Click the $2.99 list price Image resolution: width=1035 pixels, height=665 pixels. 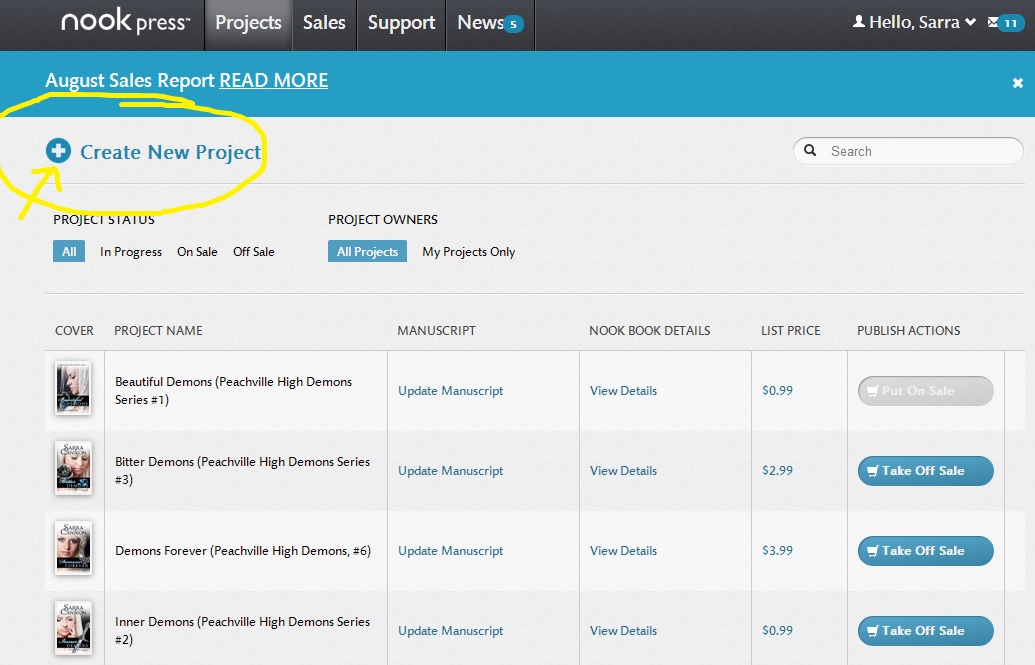click(x=778, y=470)
